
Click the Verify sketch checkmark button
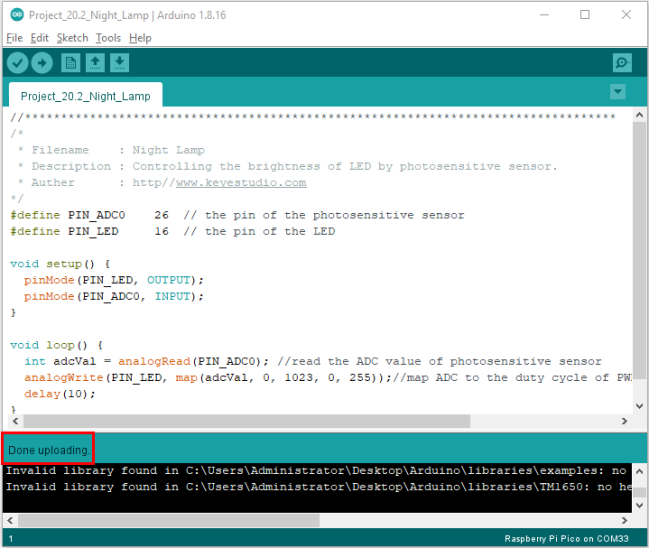click(17, 63)
